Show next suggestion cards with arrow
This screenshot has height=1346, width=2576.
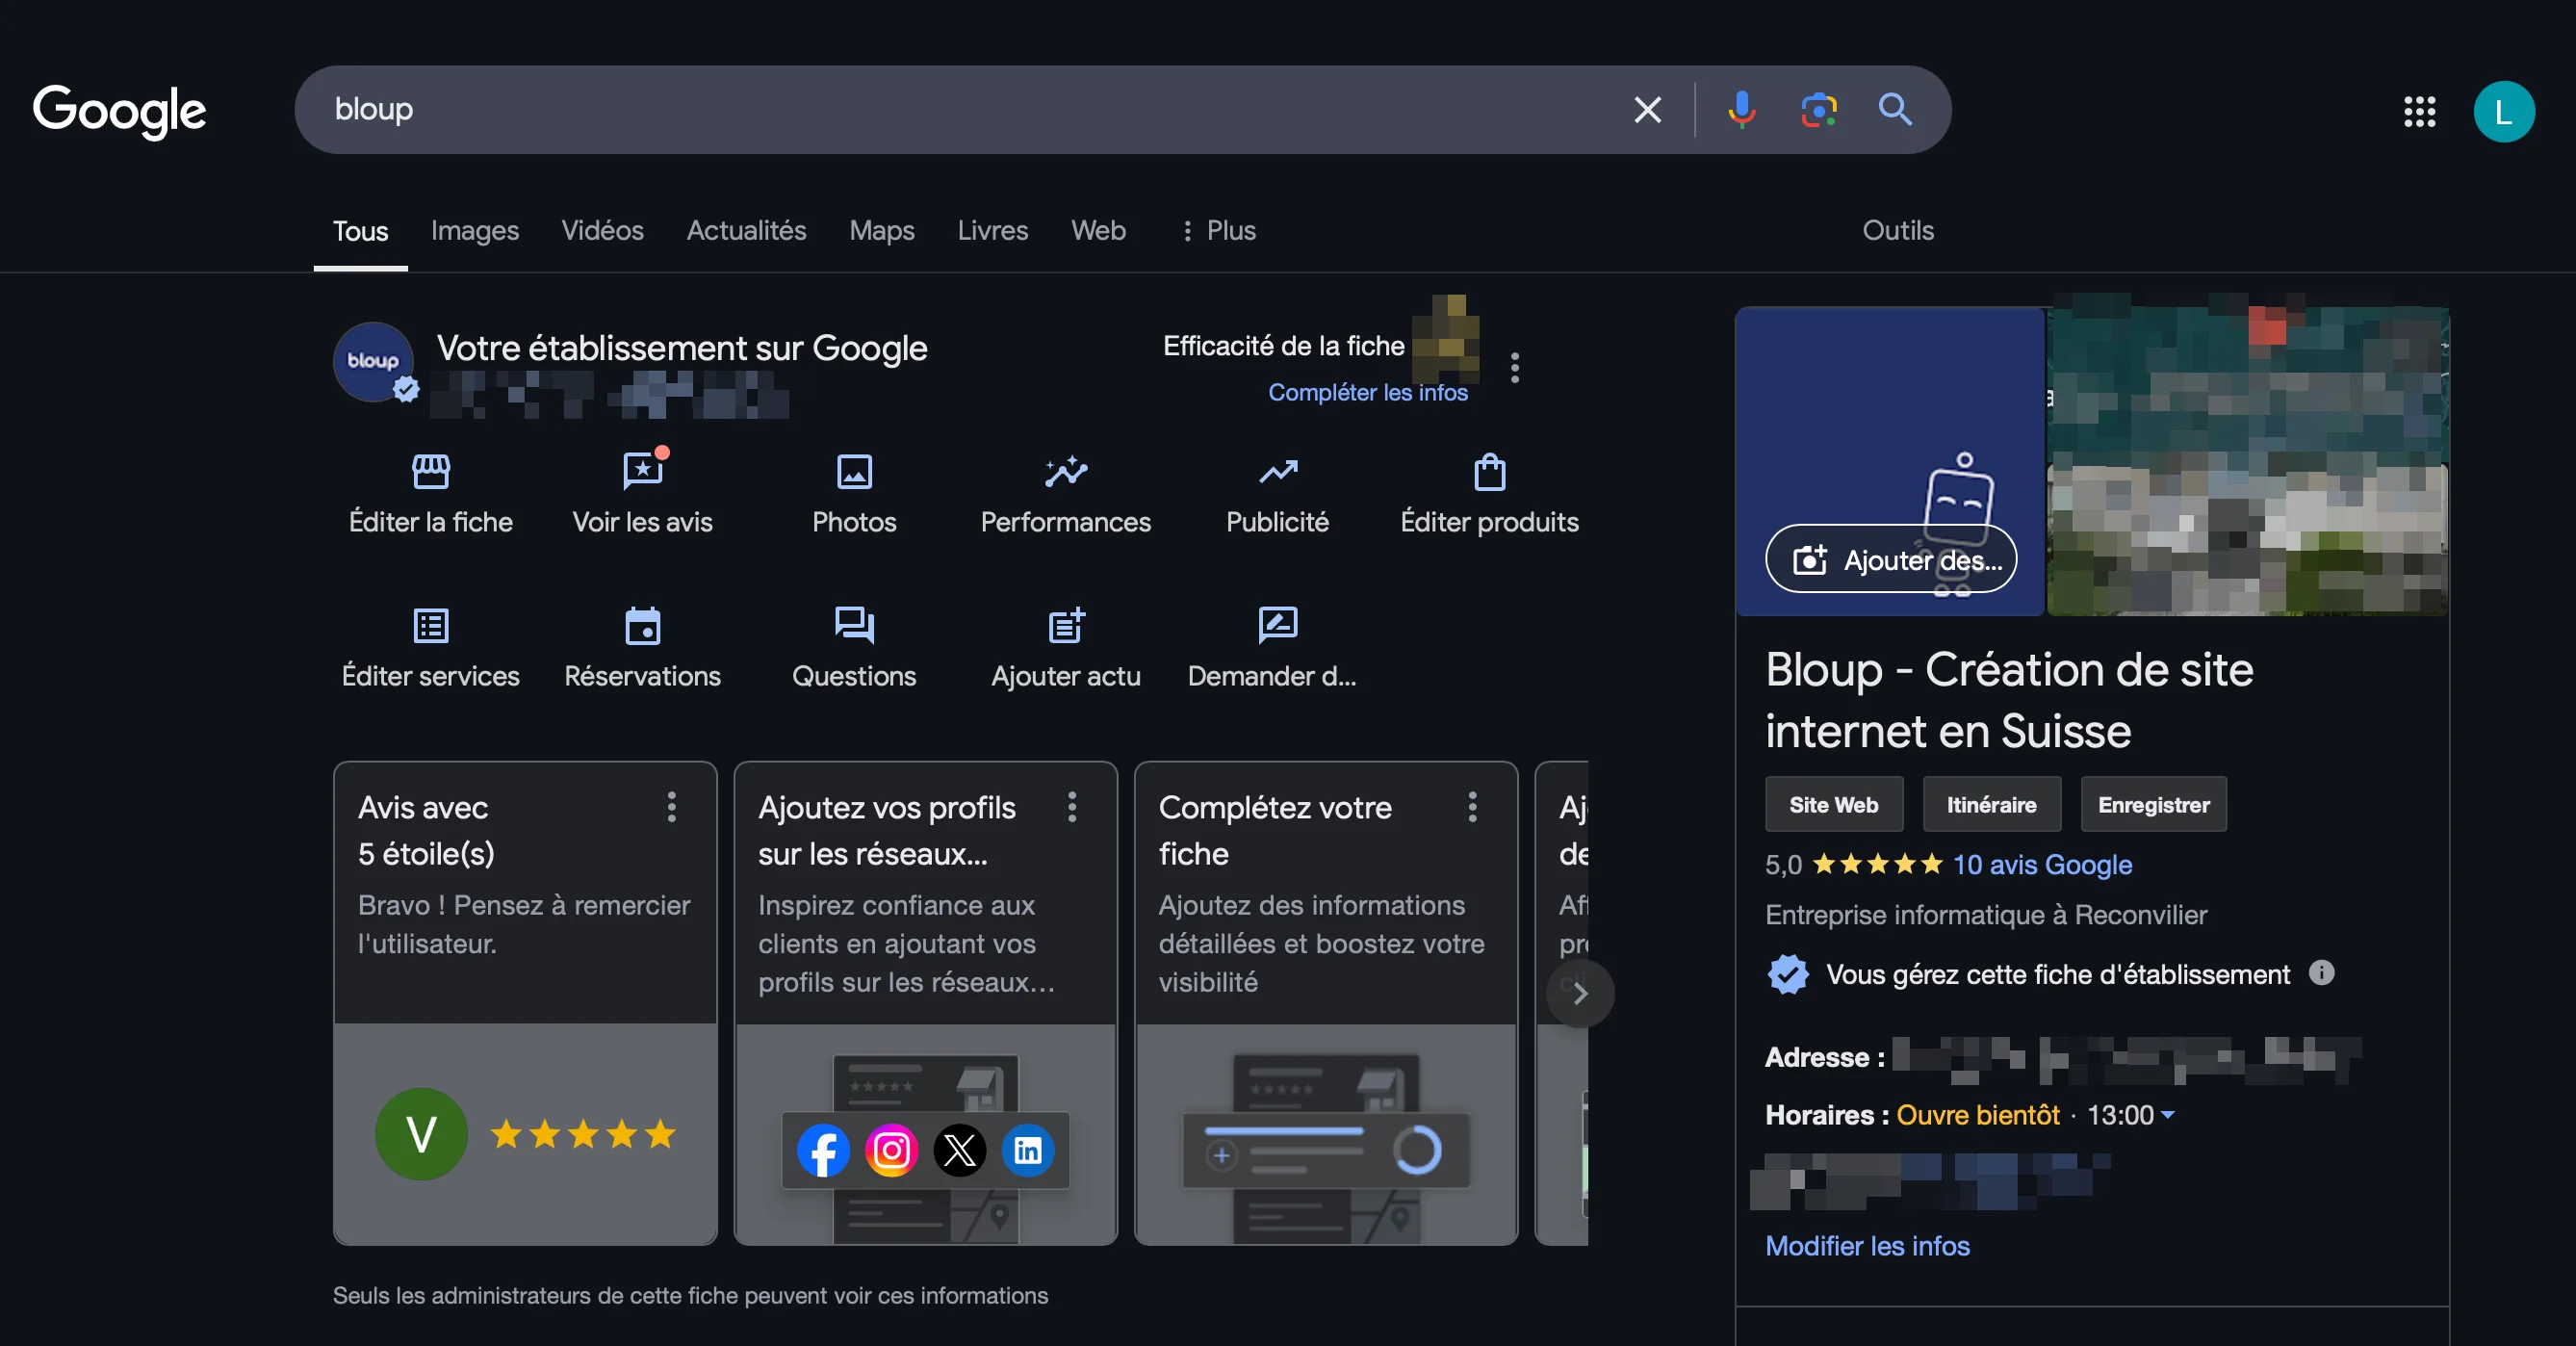point(1580,993)
